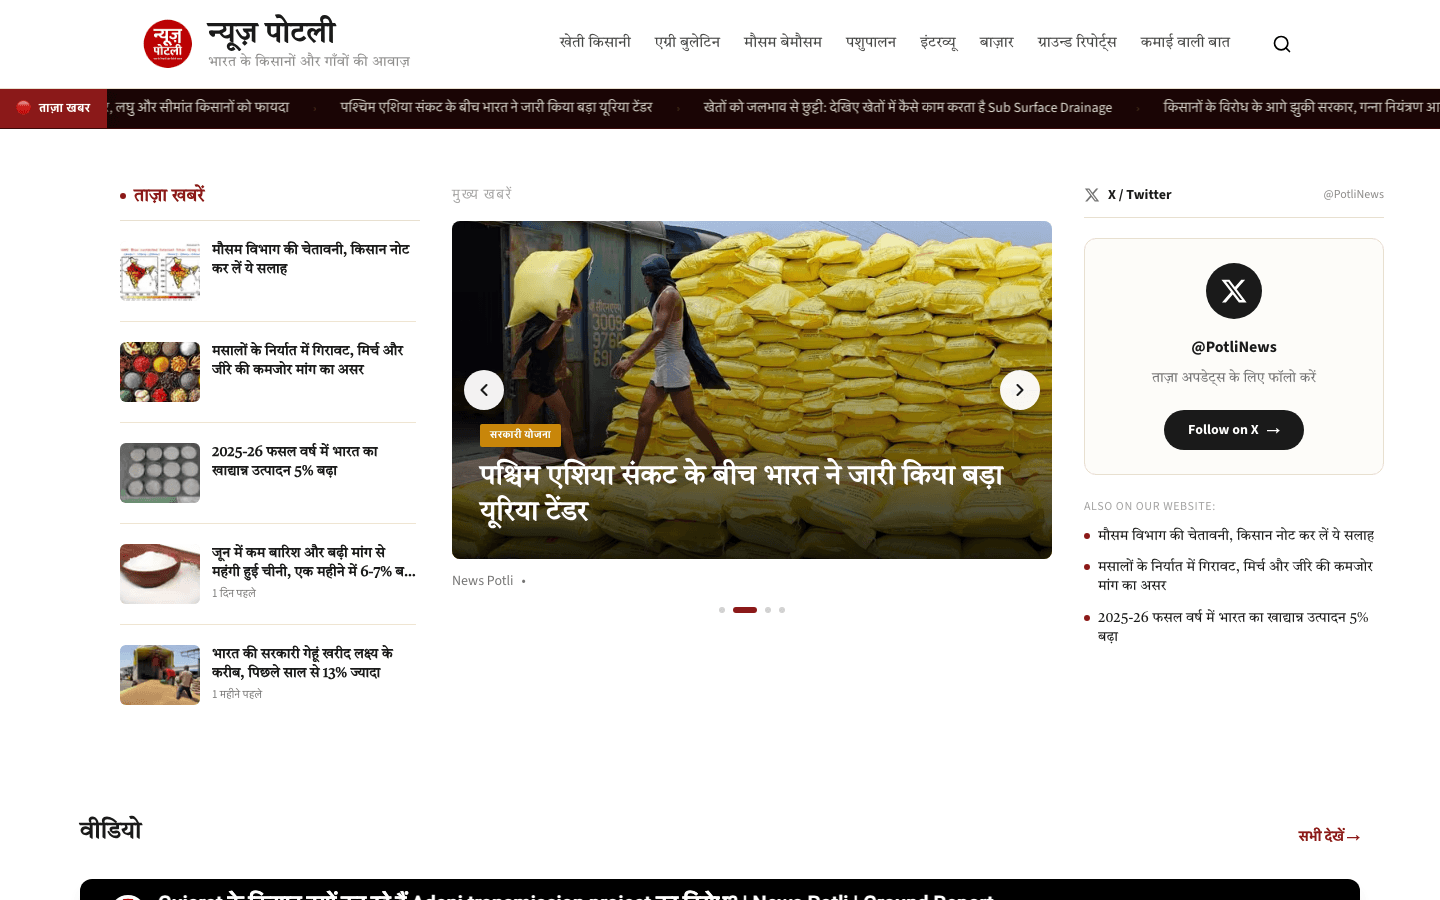Open ticker headline about Sub Surface Drainage
Image resolution: width=1440 pixels, height=900 pixels.
(x=907, y=107)
